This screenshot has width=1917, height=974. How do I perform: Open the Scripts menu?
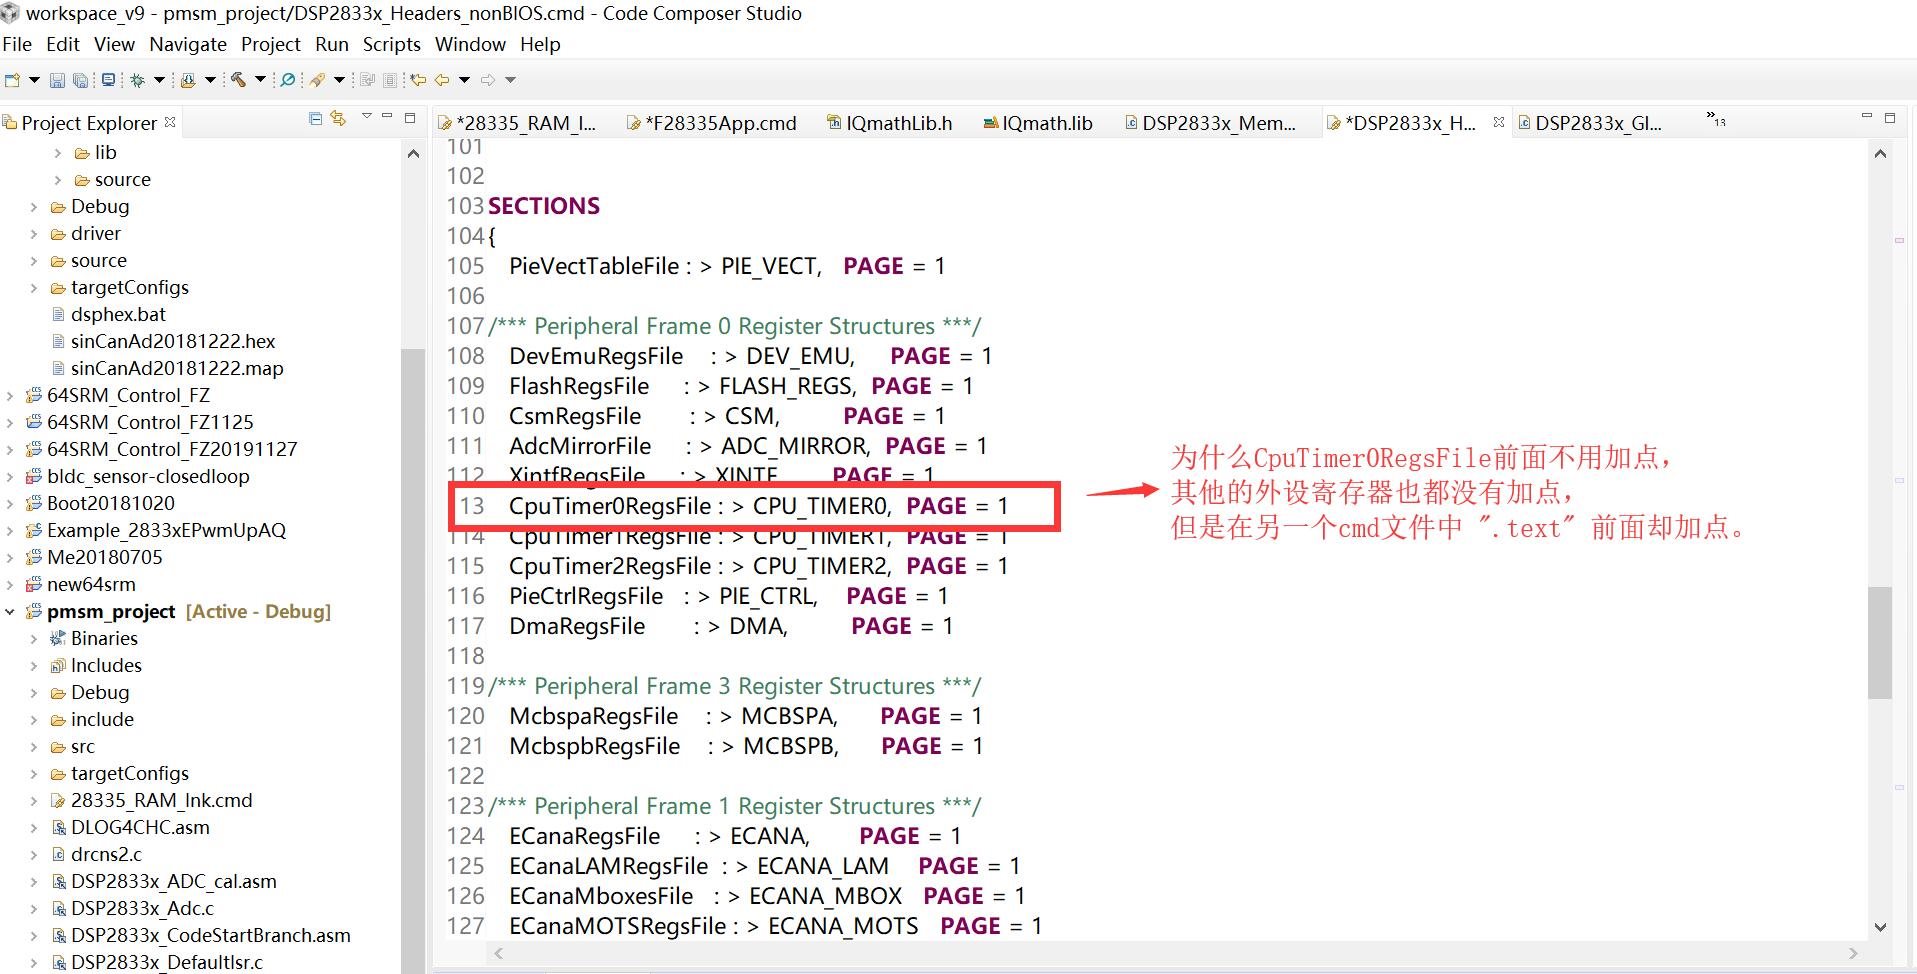tap(392, 44)
